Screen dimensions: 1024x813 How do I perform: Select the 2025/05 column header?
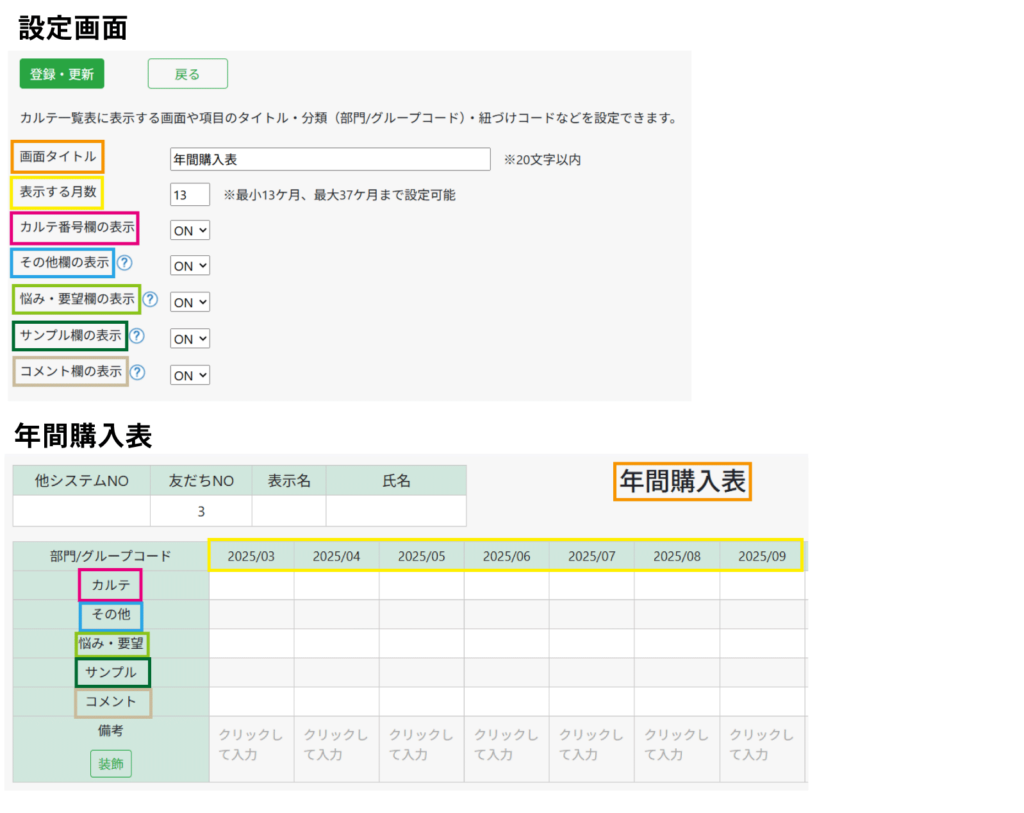coord(421,556)
